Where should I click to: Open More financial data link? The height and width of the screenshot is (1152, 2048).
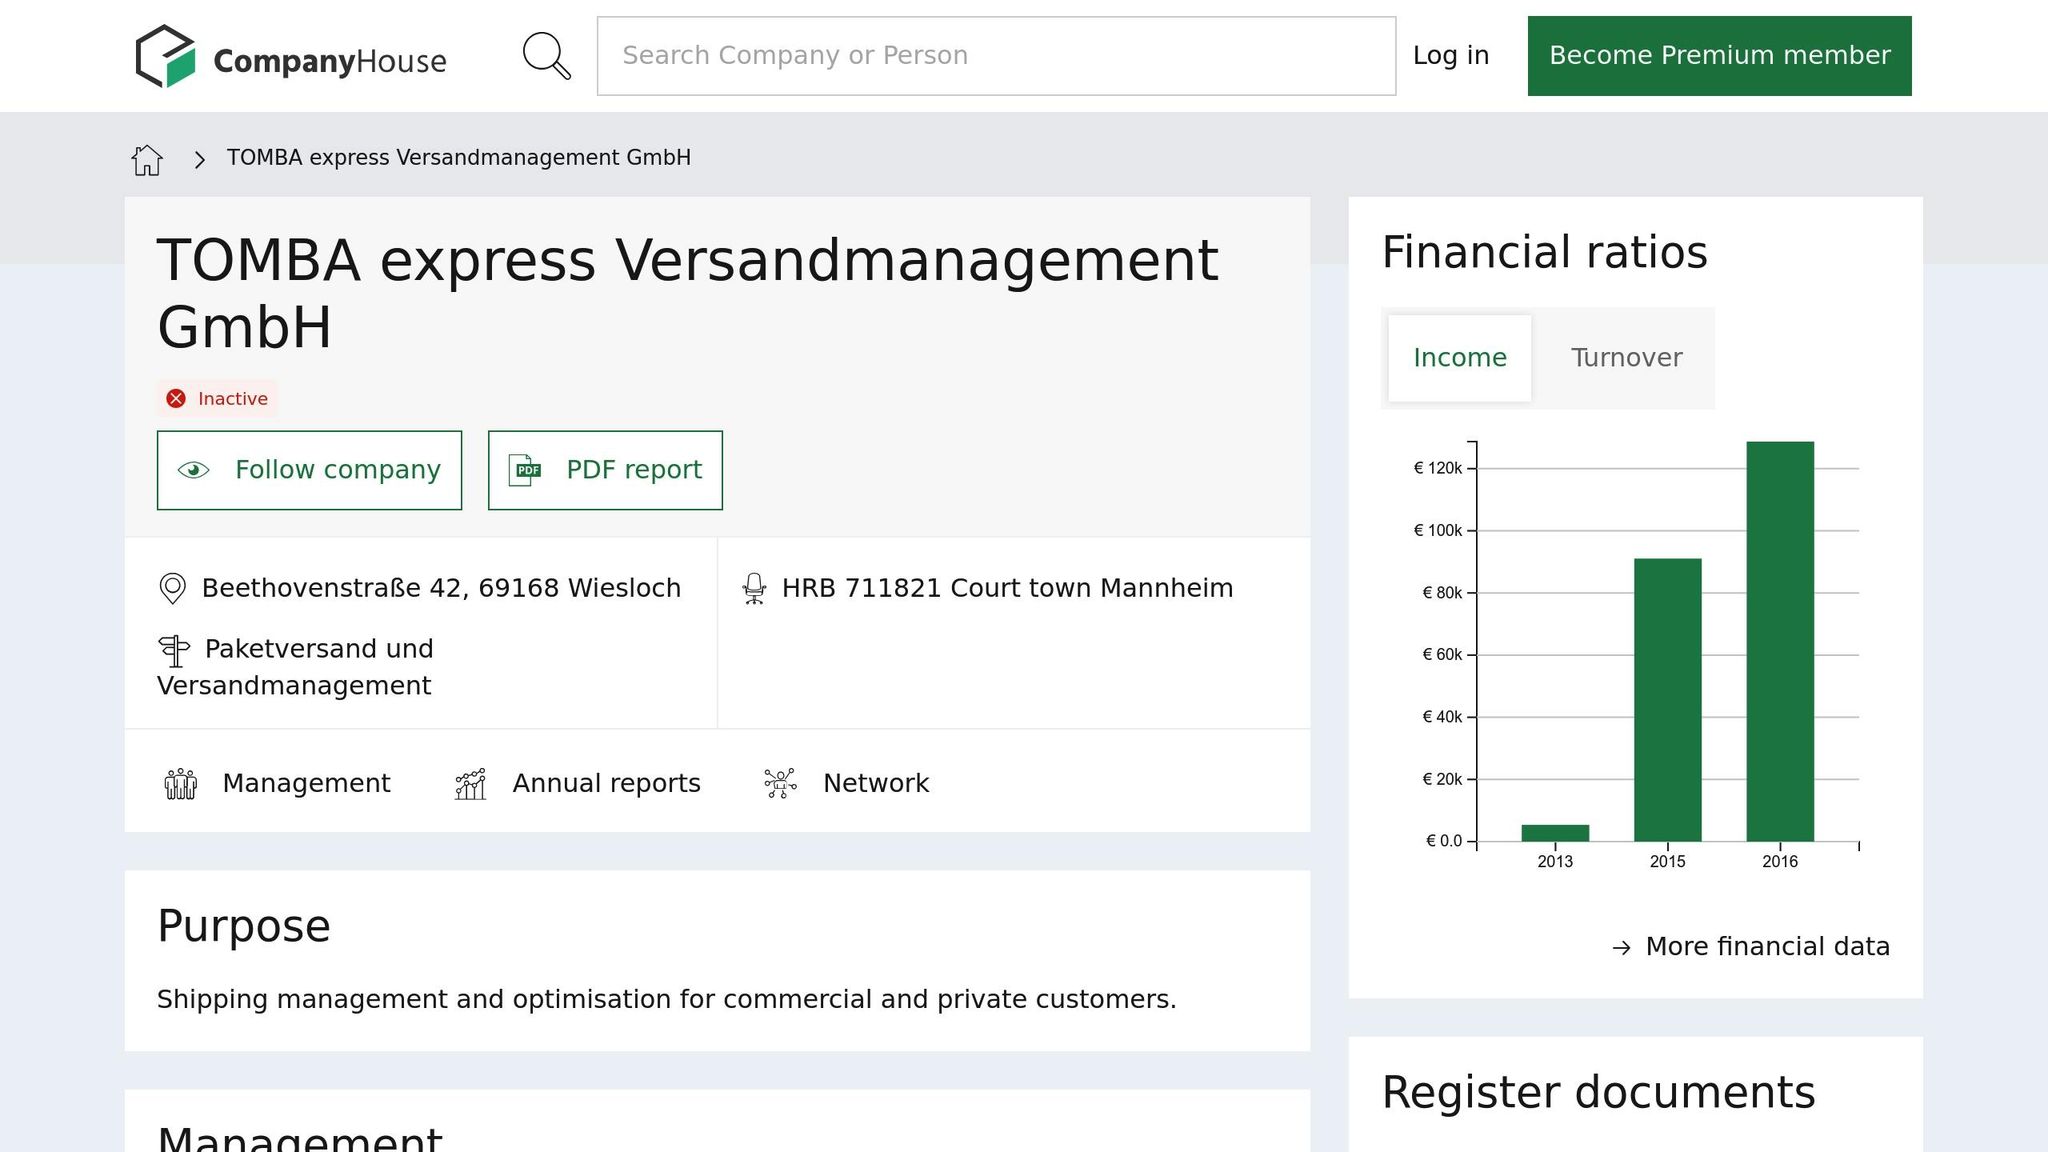coord(1751,947)
